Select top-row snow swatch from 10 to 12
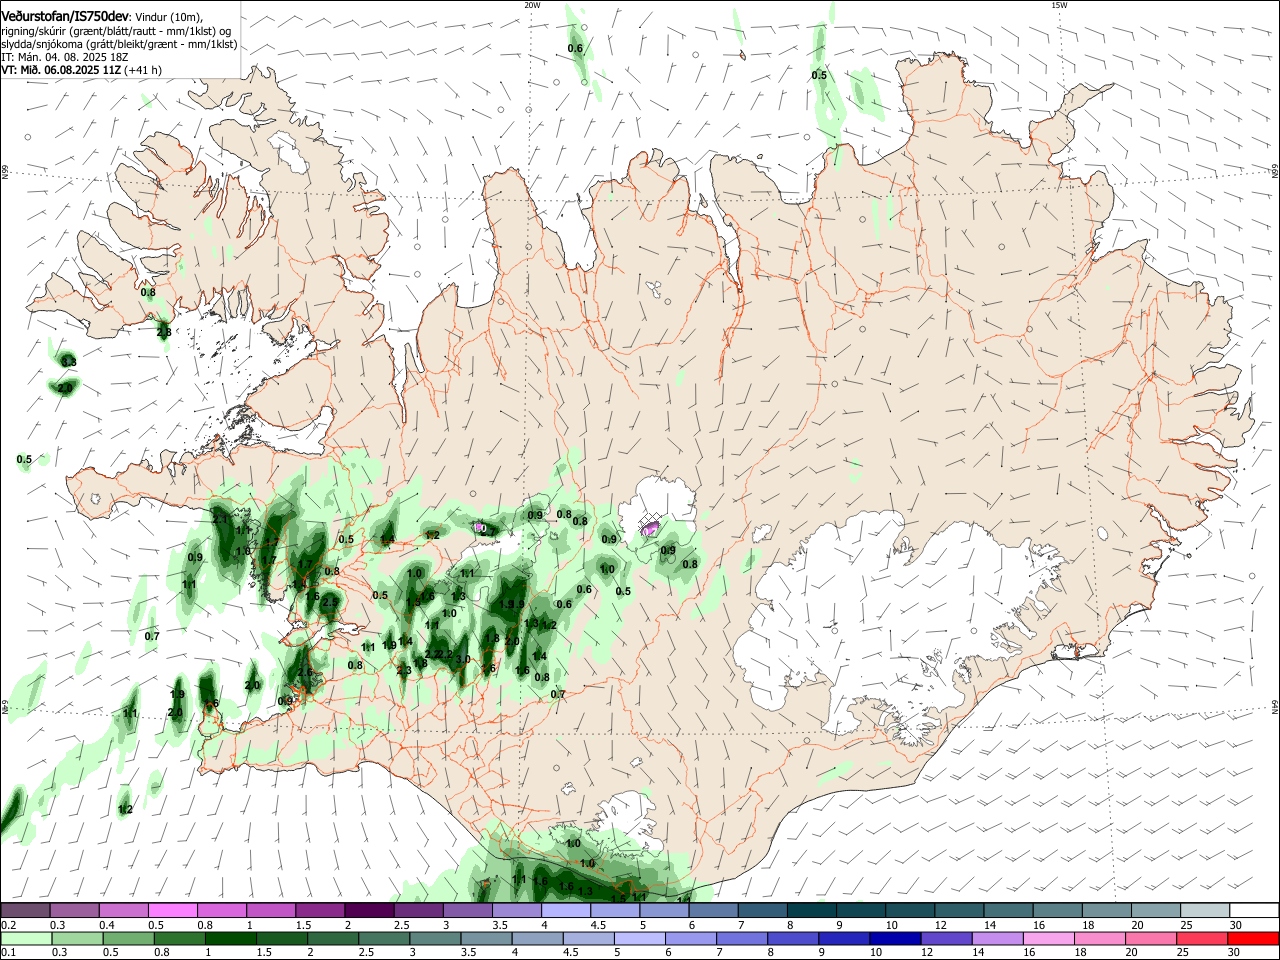1280x960 pixels. click(910, 910)
